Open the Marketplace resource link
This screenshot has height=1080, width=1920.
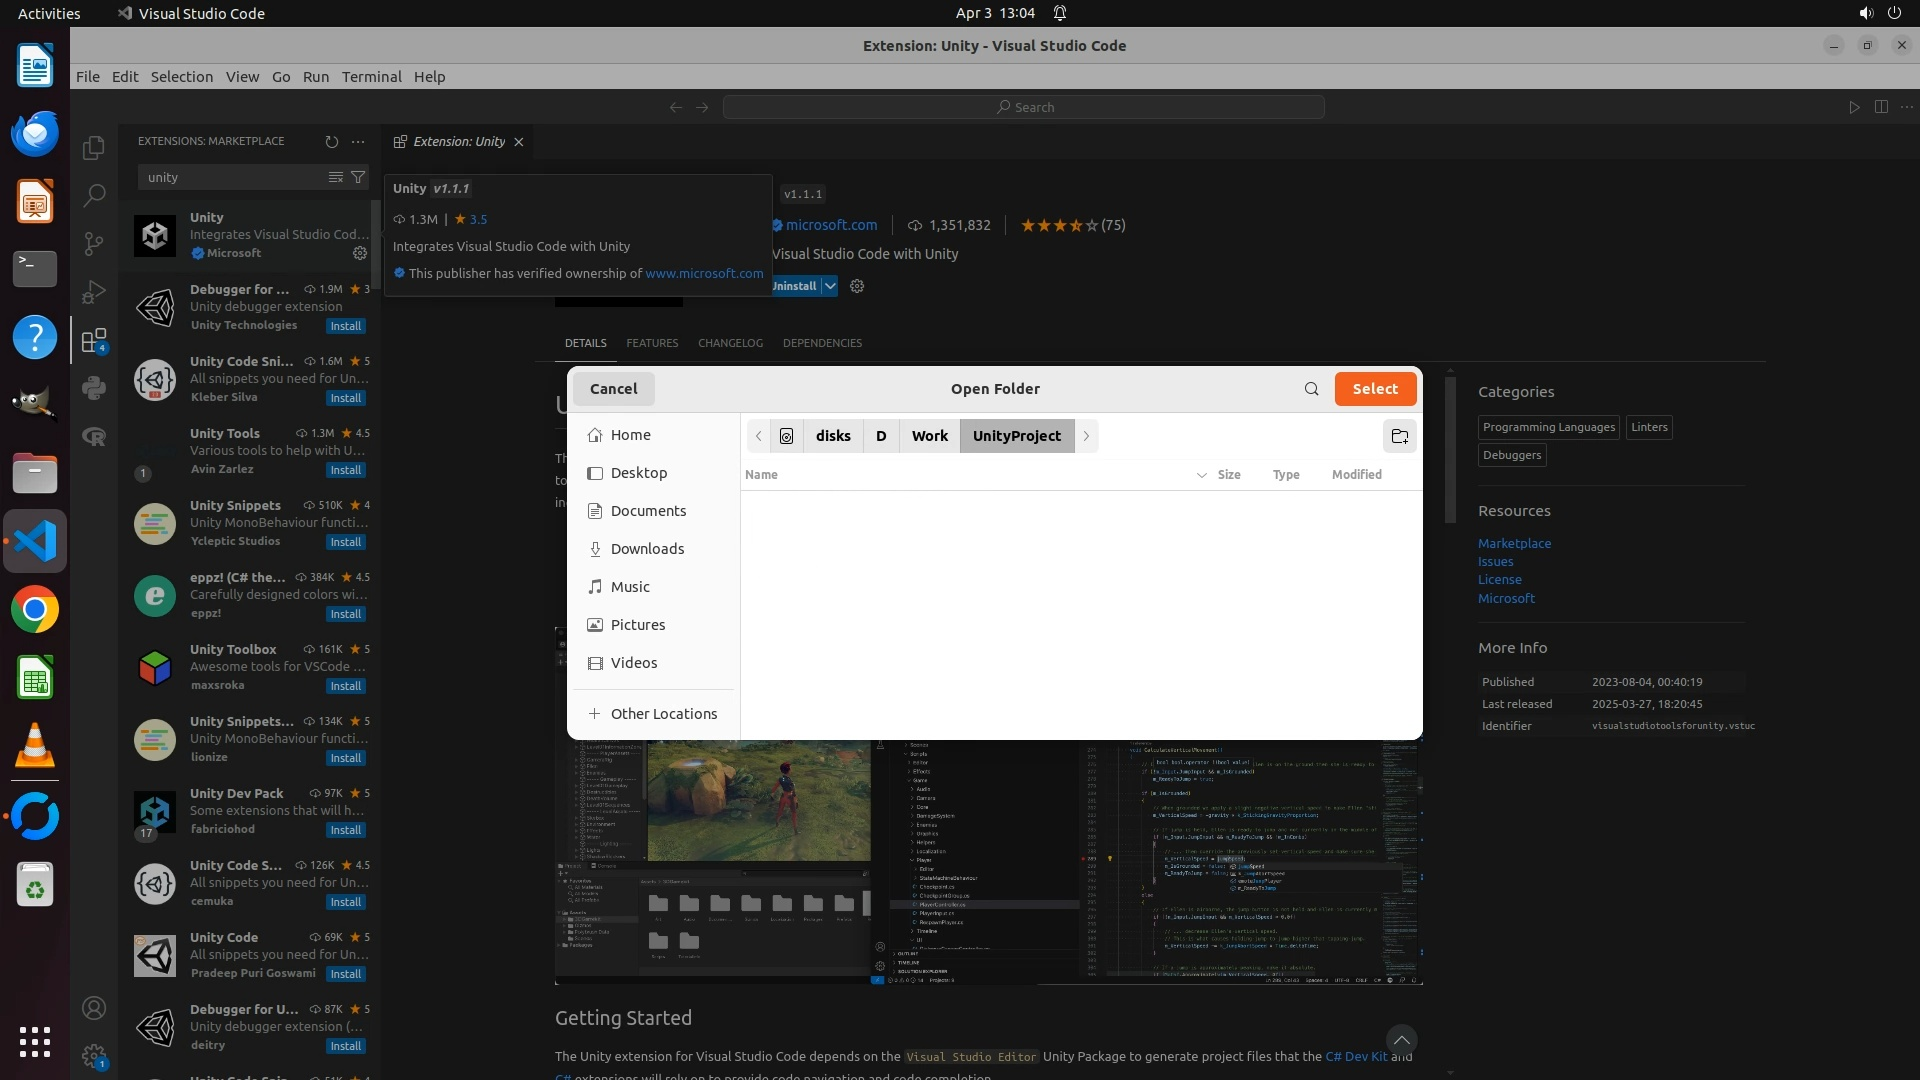(1514, 543)
